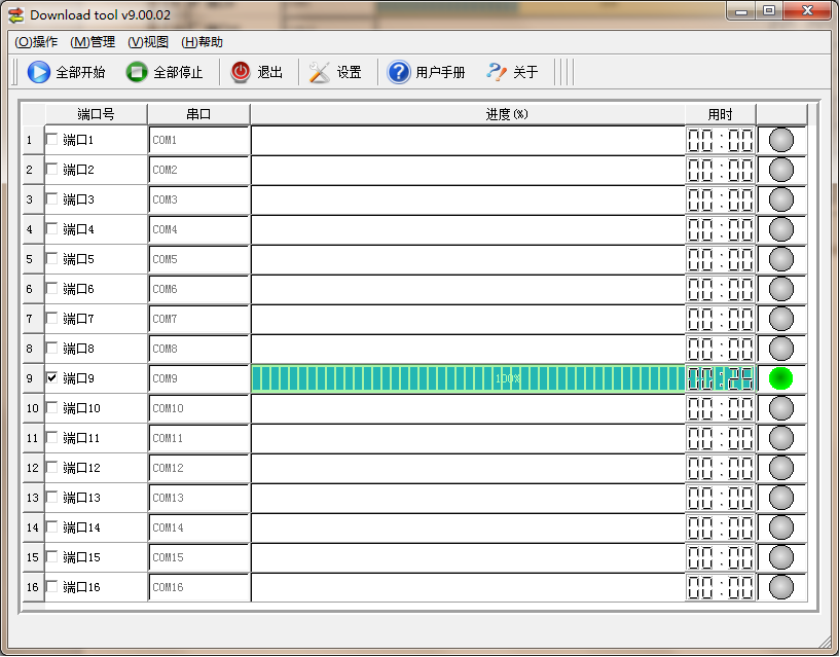
Task: Click the 端口号 column header
Action: [96, 114]
